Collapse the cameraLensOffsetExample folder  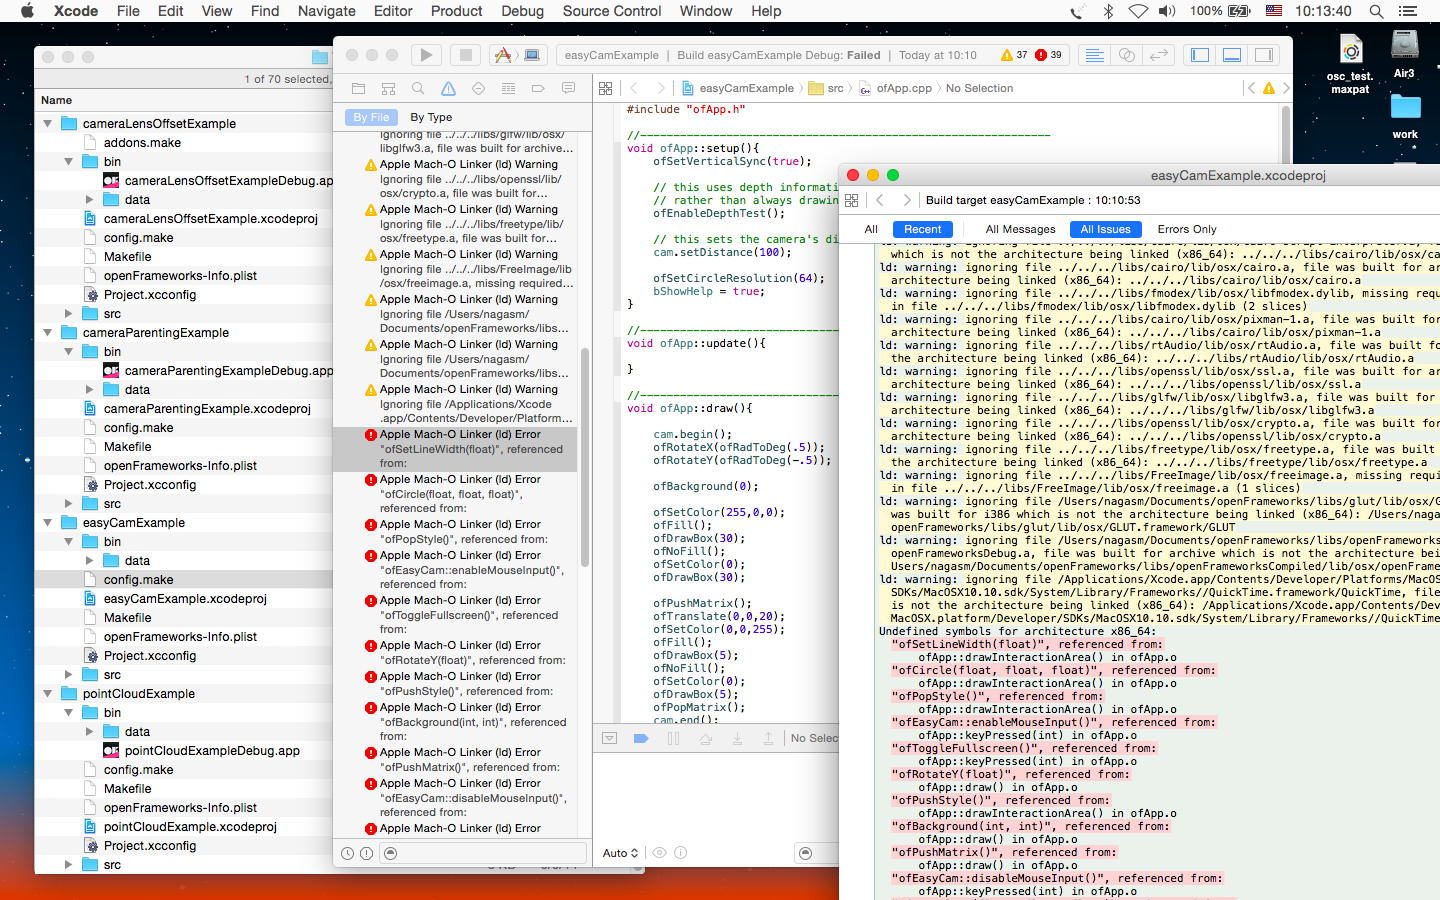click(48, 124)
